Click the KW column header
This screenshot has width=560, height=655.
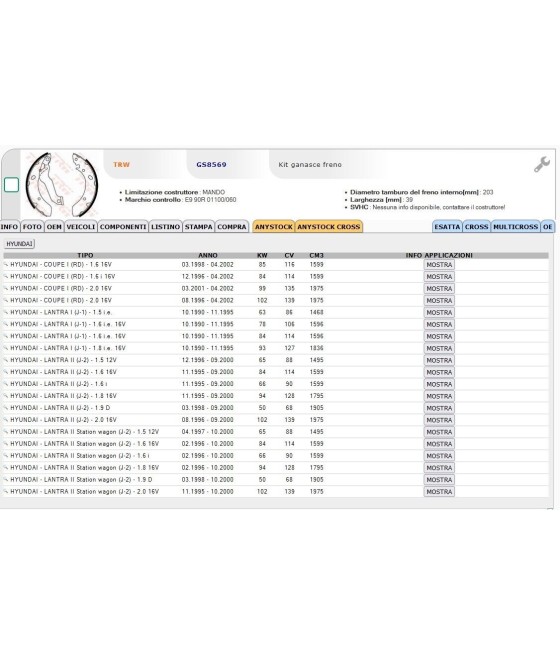(262, 255)
